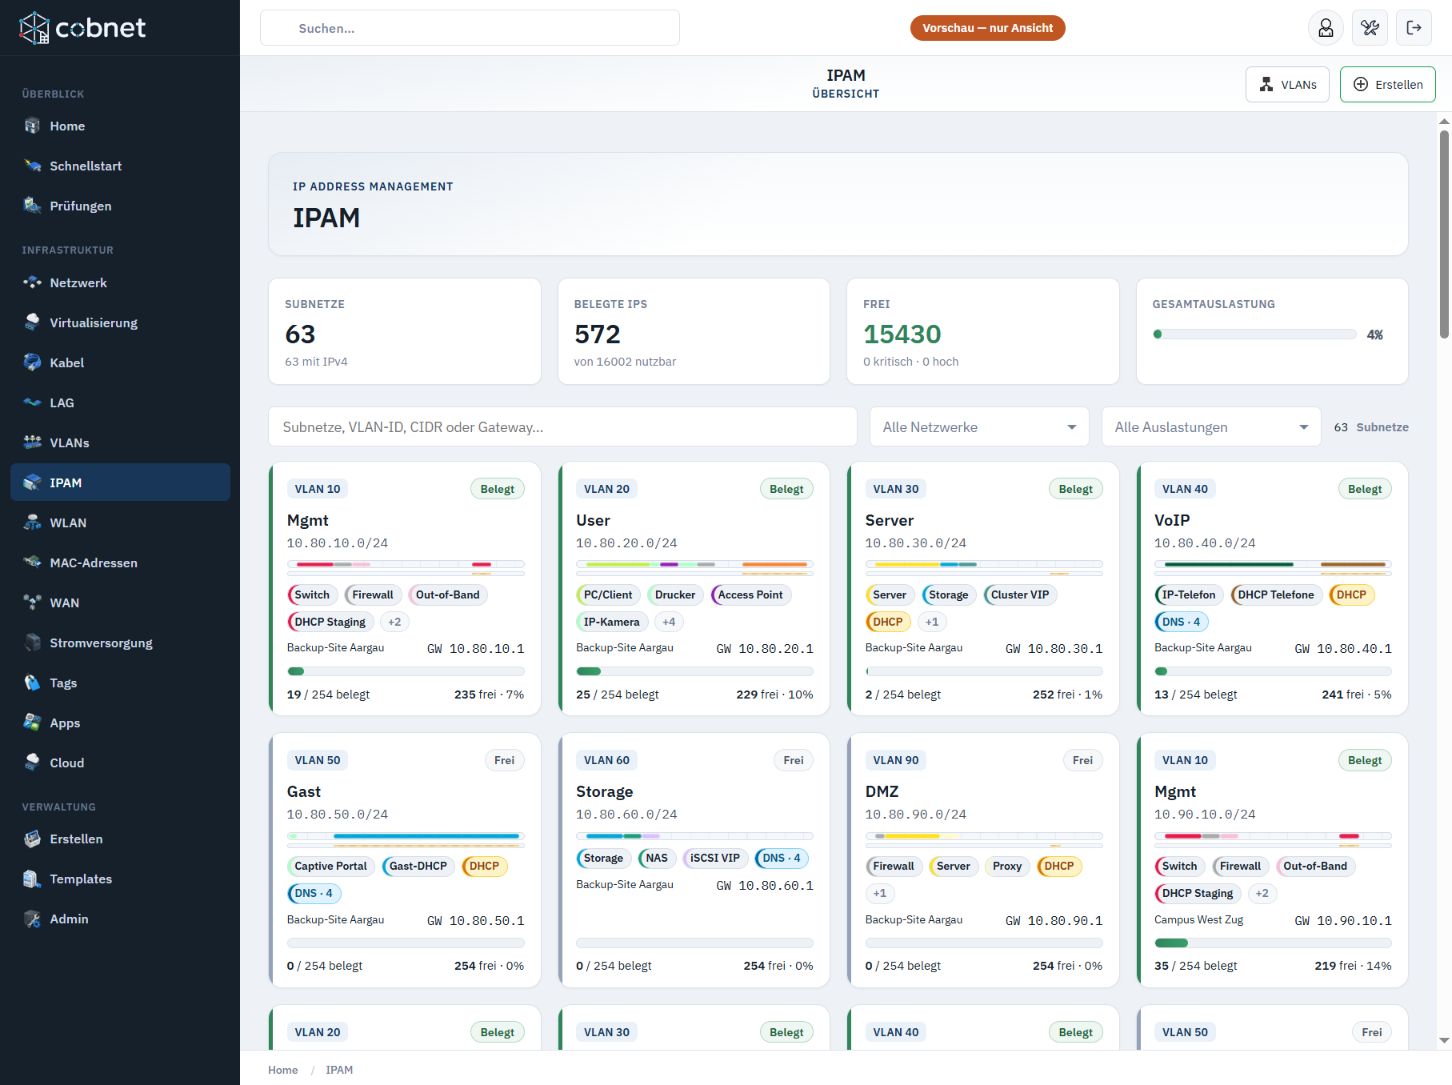Click the Prüfungen sidebar icon
Image resolution: width=1452 pixels, height=1085 pixels.
32,206
